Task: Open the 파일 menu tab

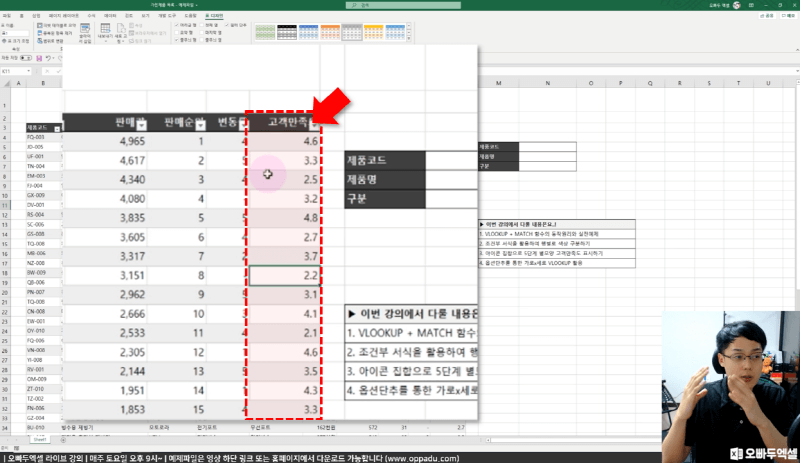Action: point(7,16)
